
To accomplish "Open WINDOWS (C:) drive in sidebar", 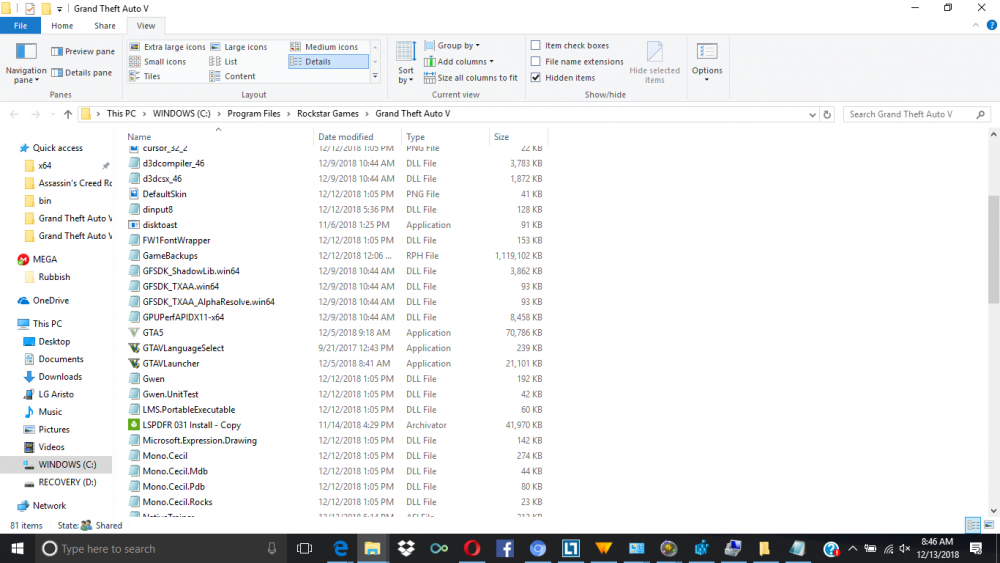I will pyautogui.click(x=66, y=465).
